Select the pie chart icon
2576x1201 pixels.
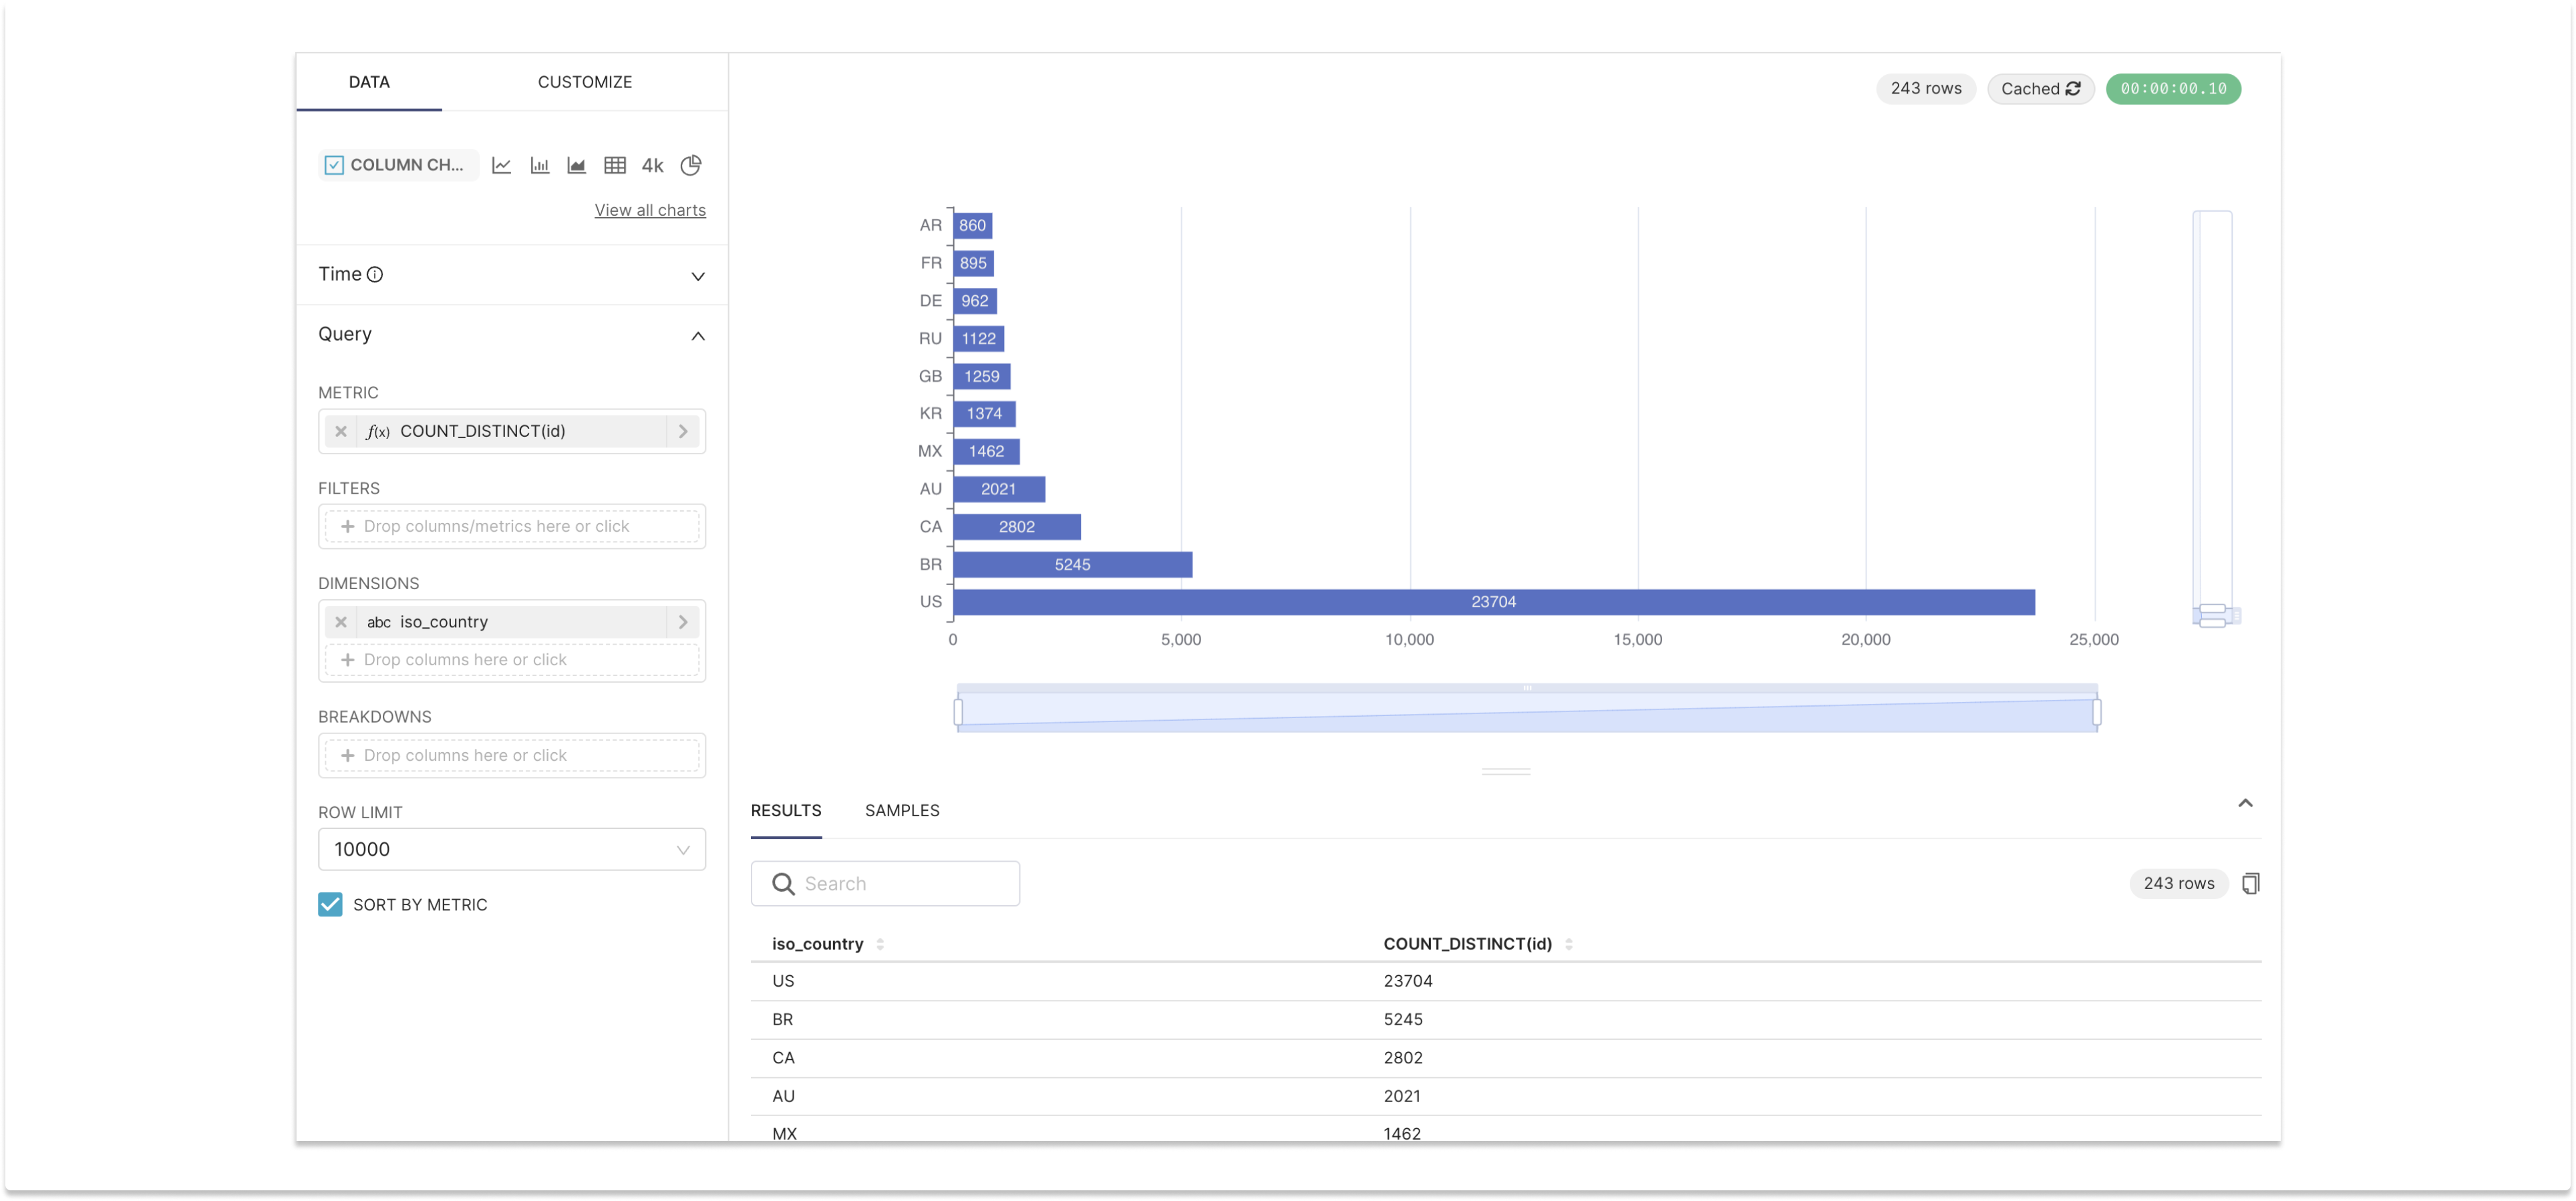tap(691, 165)
